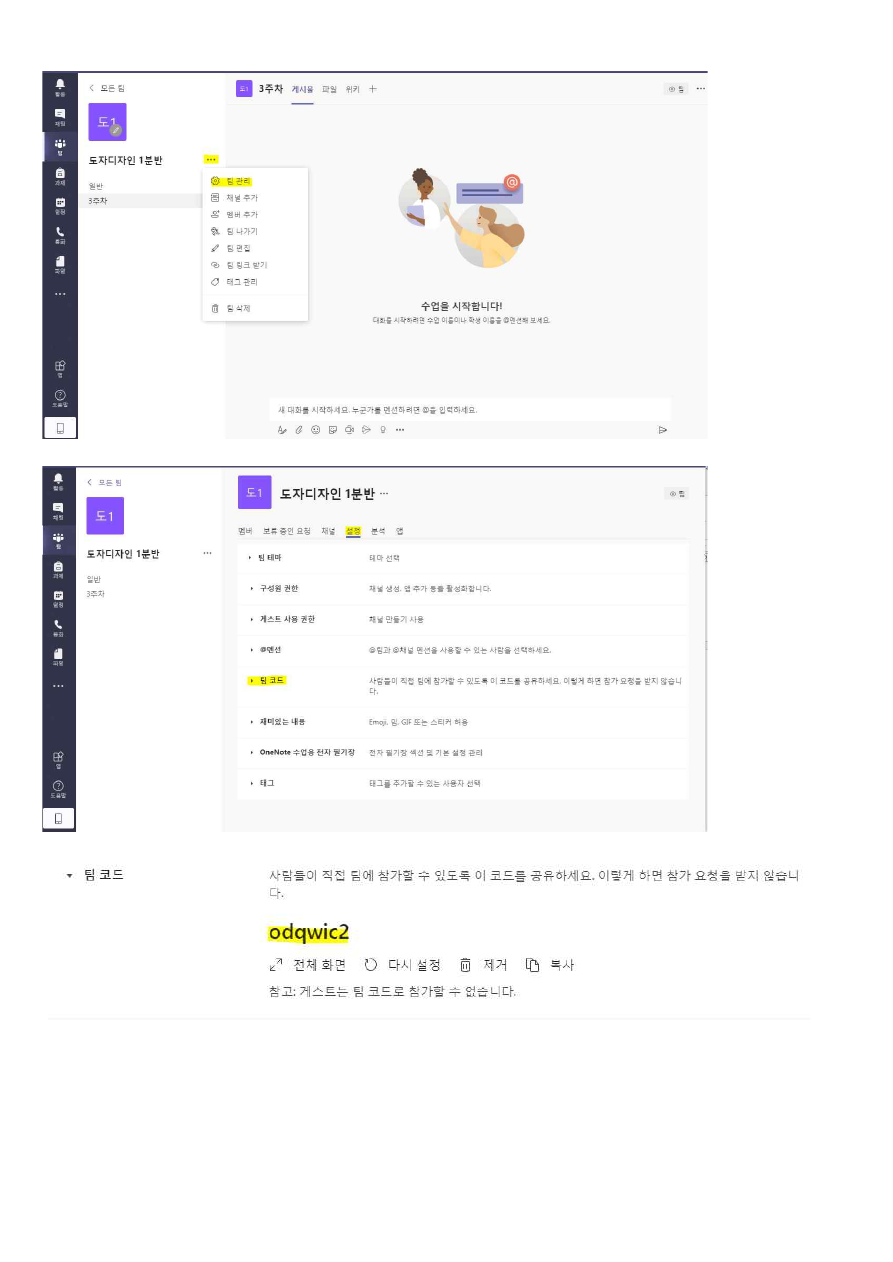Click the 태그 관리 tag icon
This screenshot has height=1262, width=893.
pyautogui.click(x=215, y=282)
